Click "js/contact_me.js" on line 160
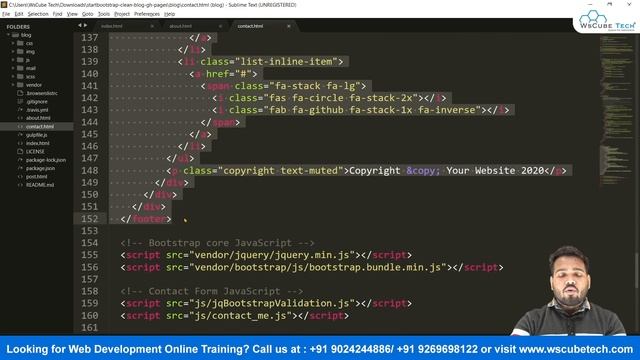The width and height of the screenshot is (640, 360). point(240,316)
